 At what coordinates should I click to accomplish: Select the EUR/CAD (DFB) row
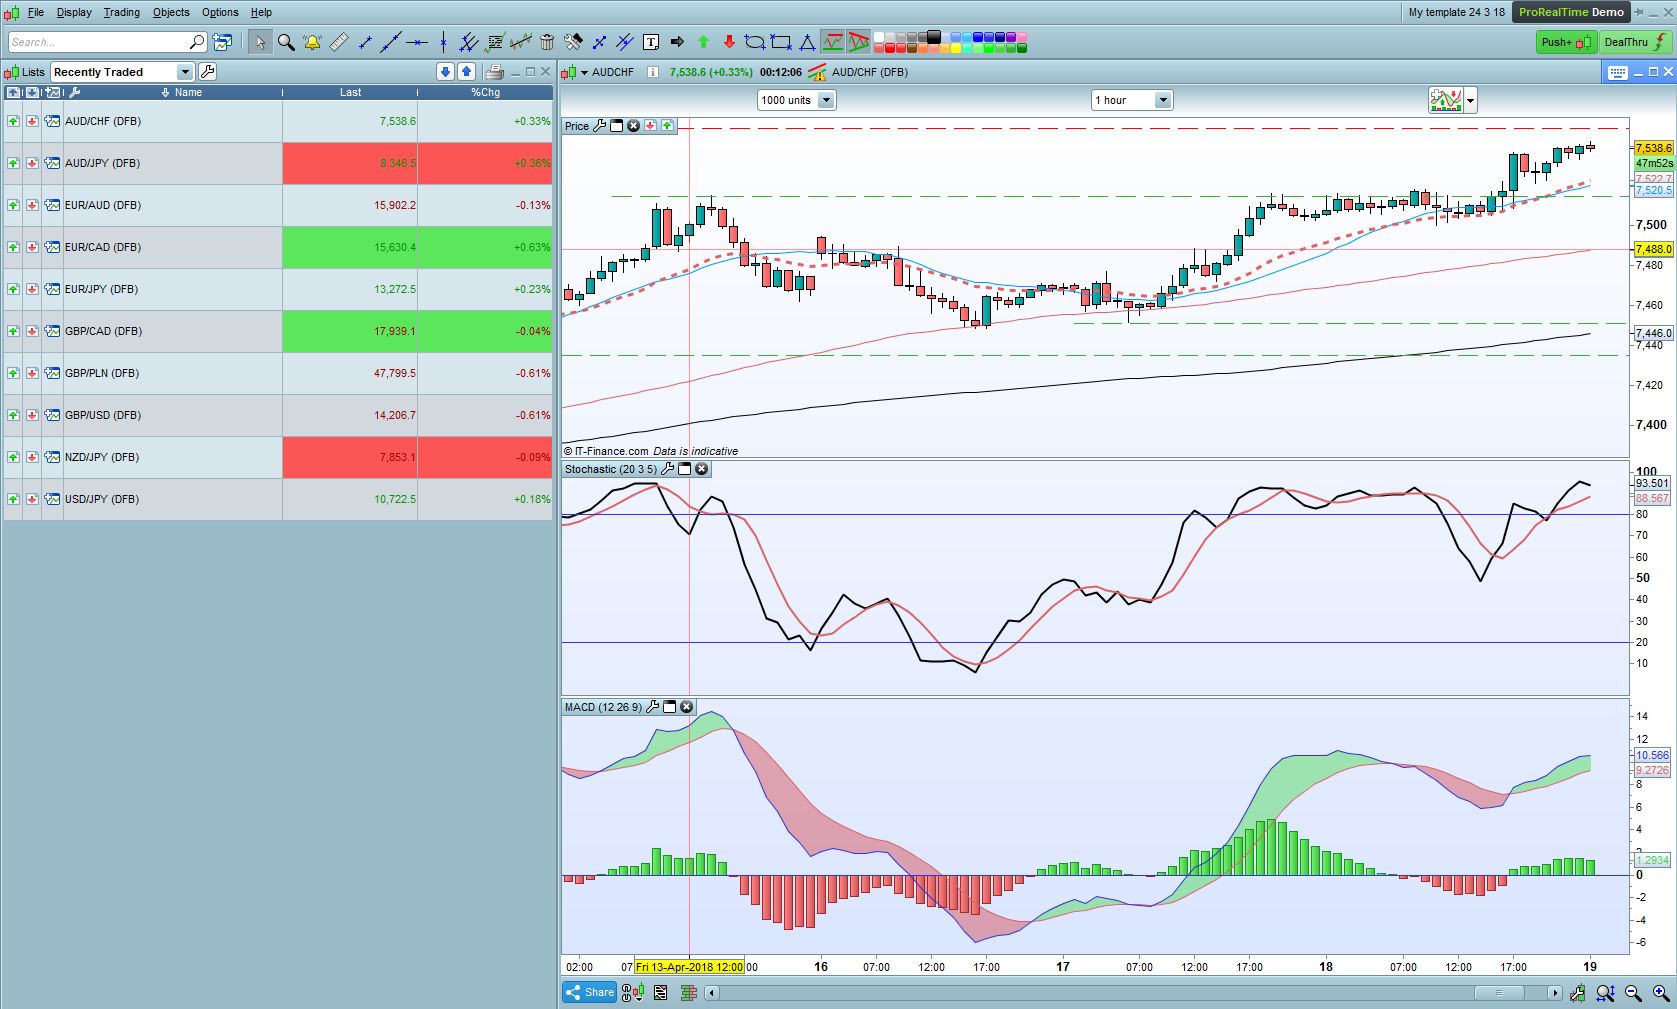[x=278, y=247]
